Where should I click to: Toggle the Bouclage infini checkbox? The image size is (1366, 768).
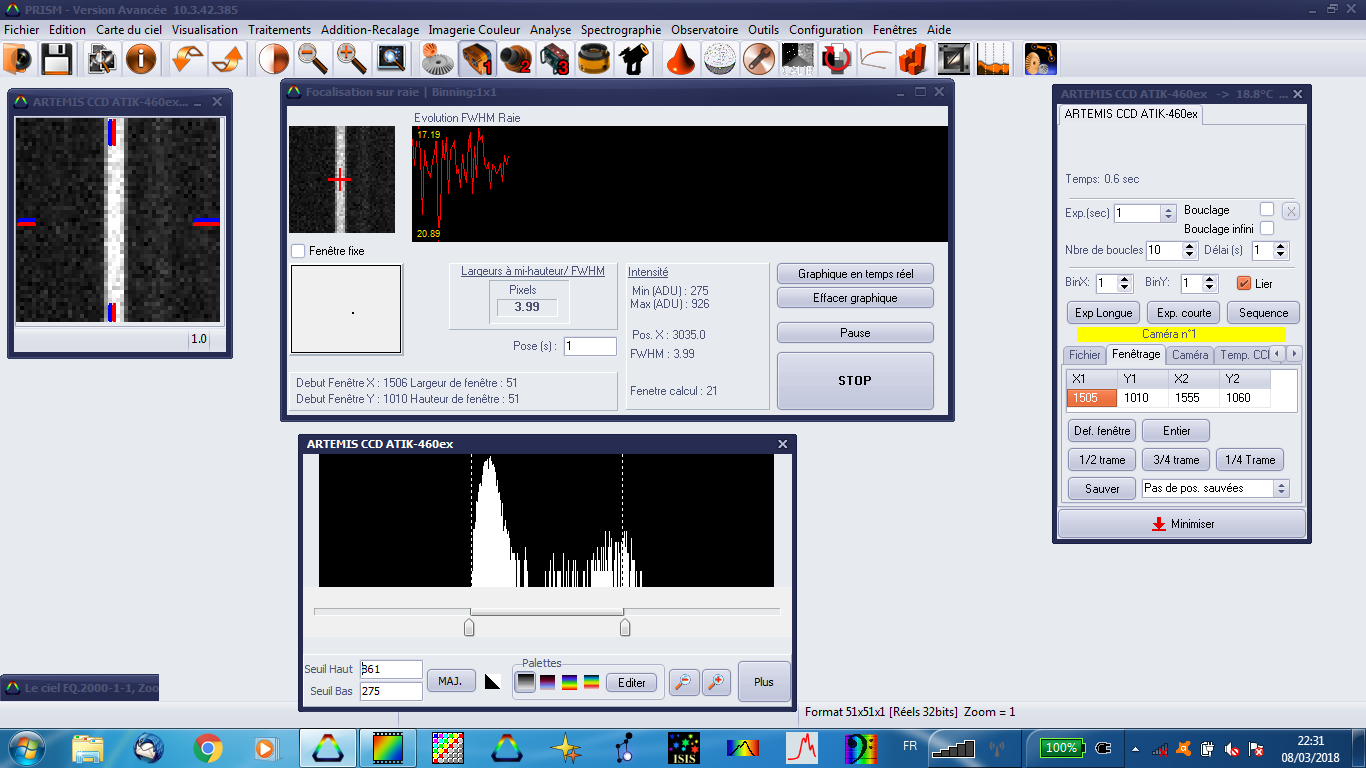coord(1267,229)
